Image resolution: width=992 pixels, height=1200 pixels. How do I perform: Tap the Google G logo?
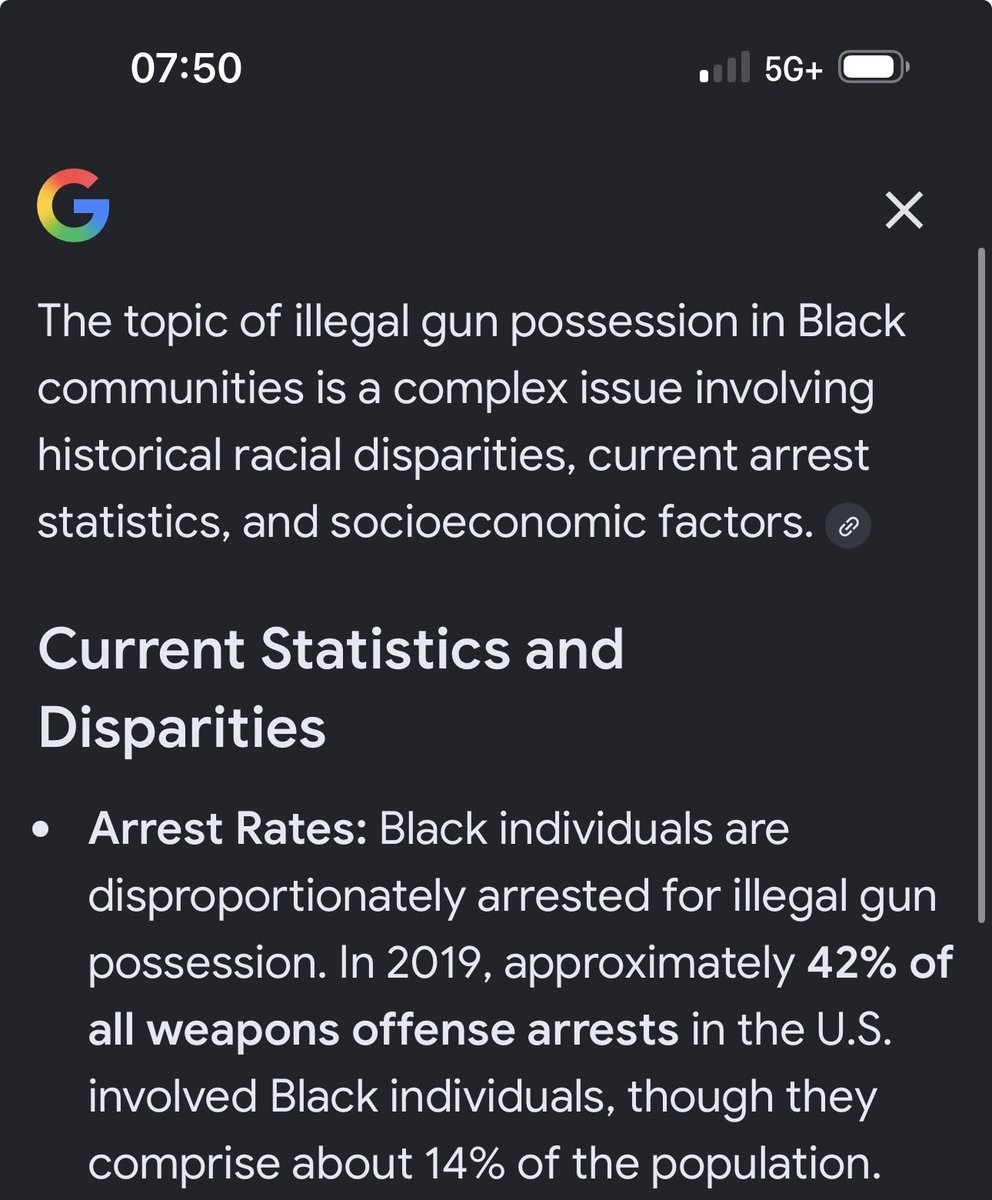click(73, 205)
